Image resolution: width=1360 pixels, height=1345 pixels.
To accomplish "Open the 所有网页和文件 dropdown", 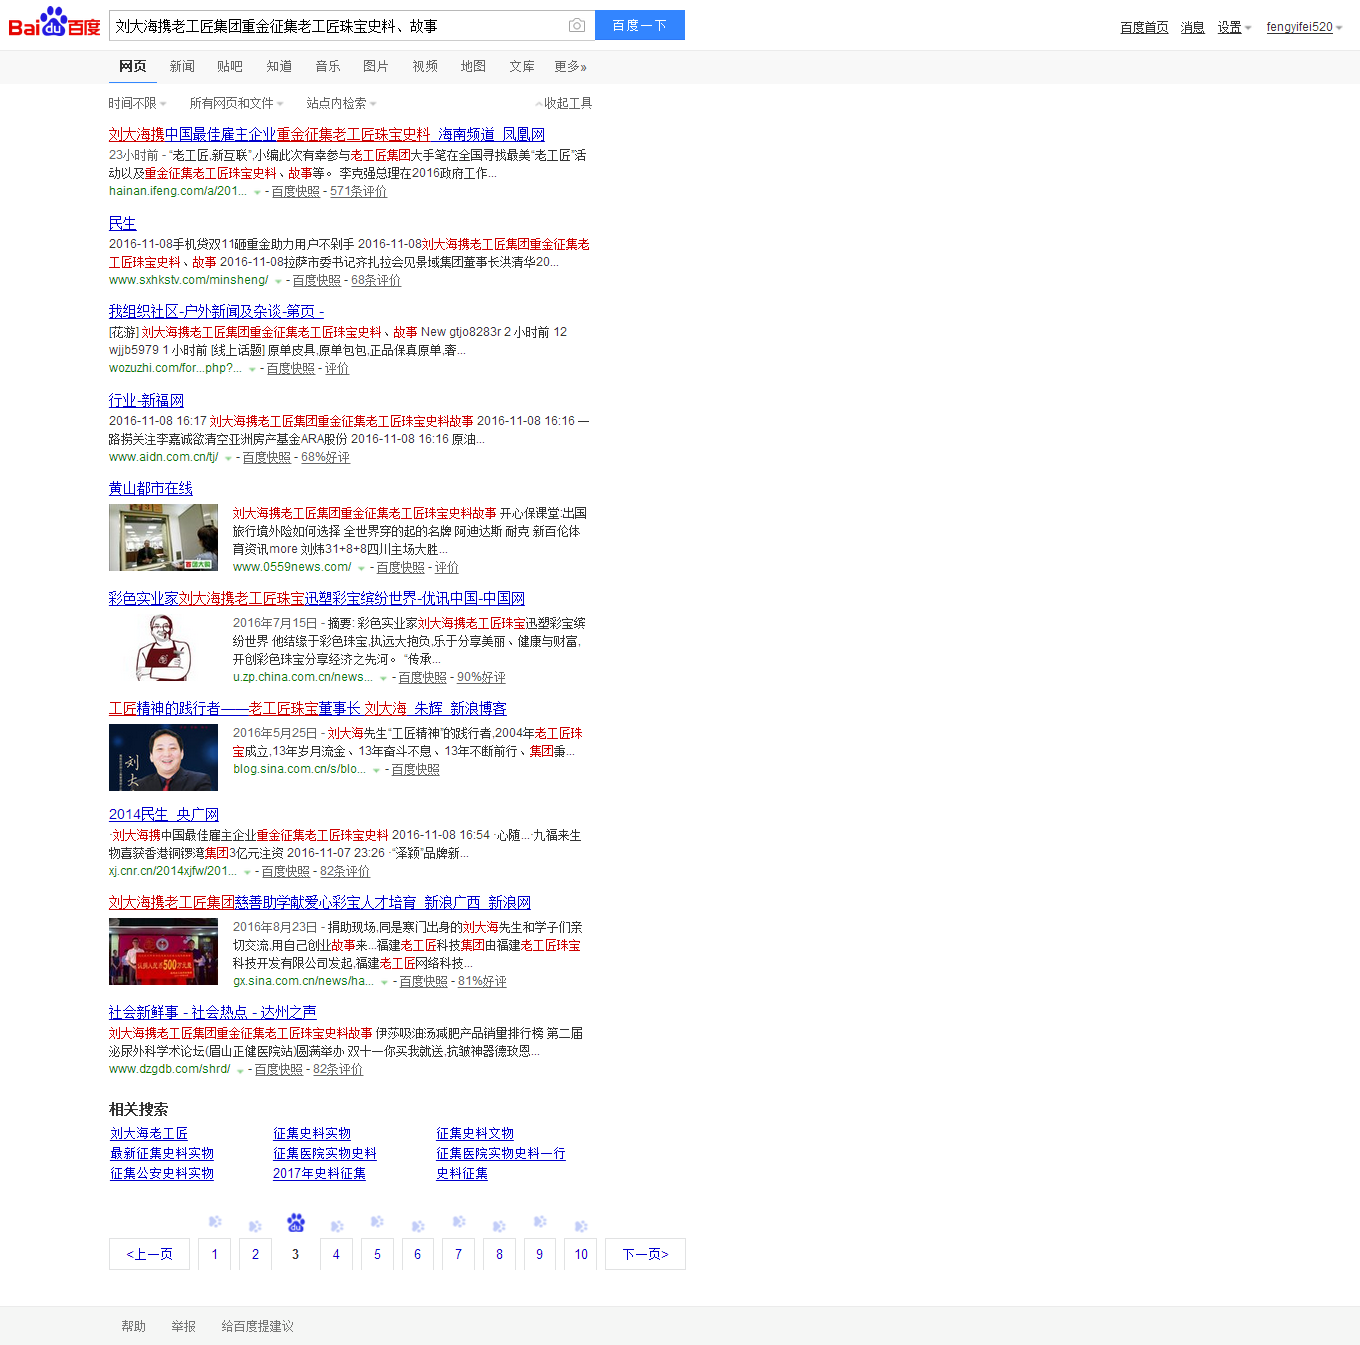I will coord(236,103).
